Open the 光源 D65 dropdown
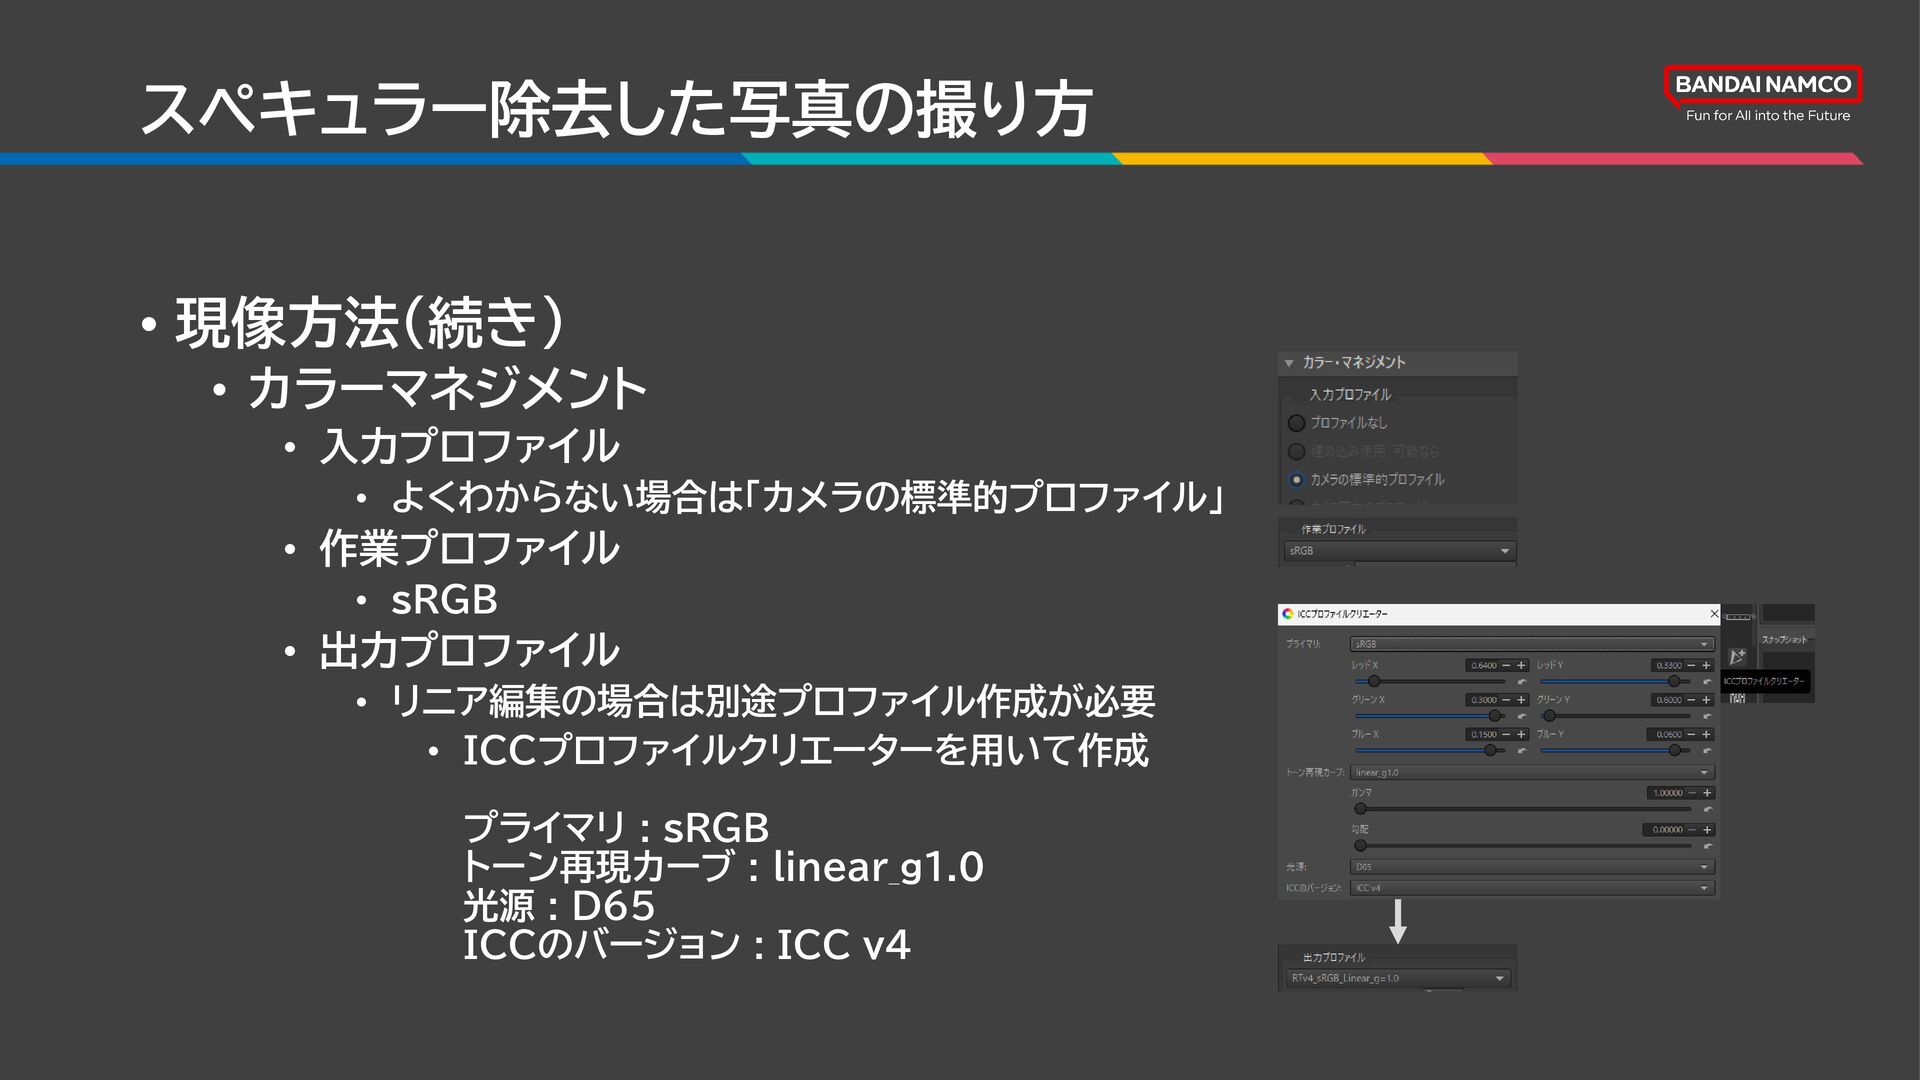This screenshot has width=1920, height=1080. click(1532, 867)
